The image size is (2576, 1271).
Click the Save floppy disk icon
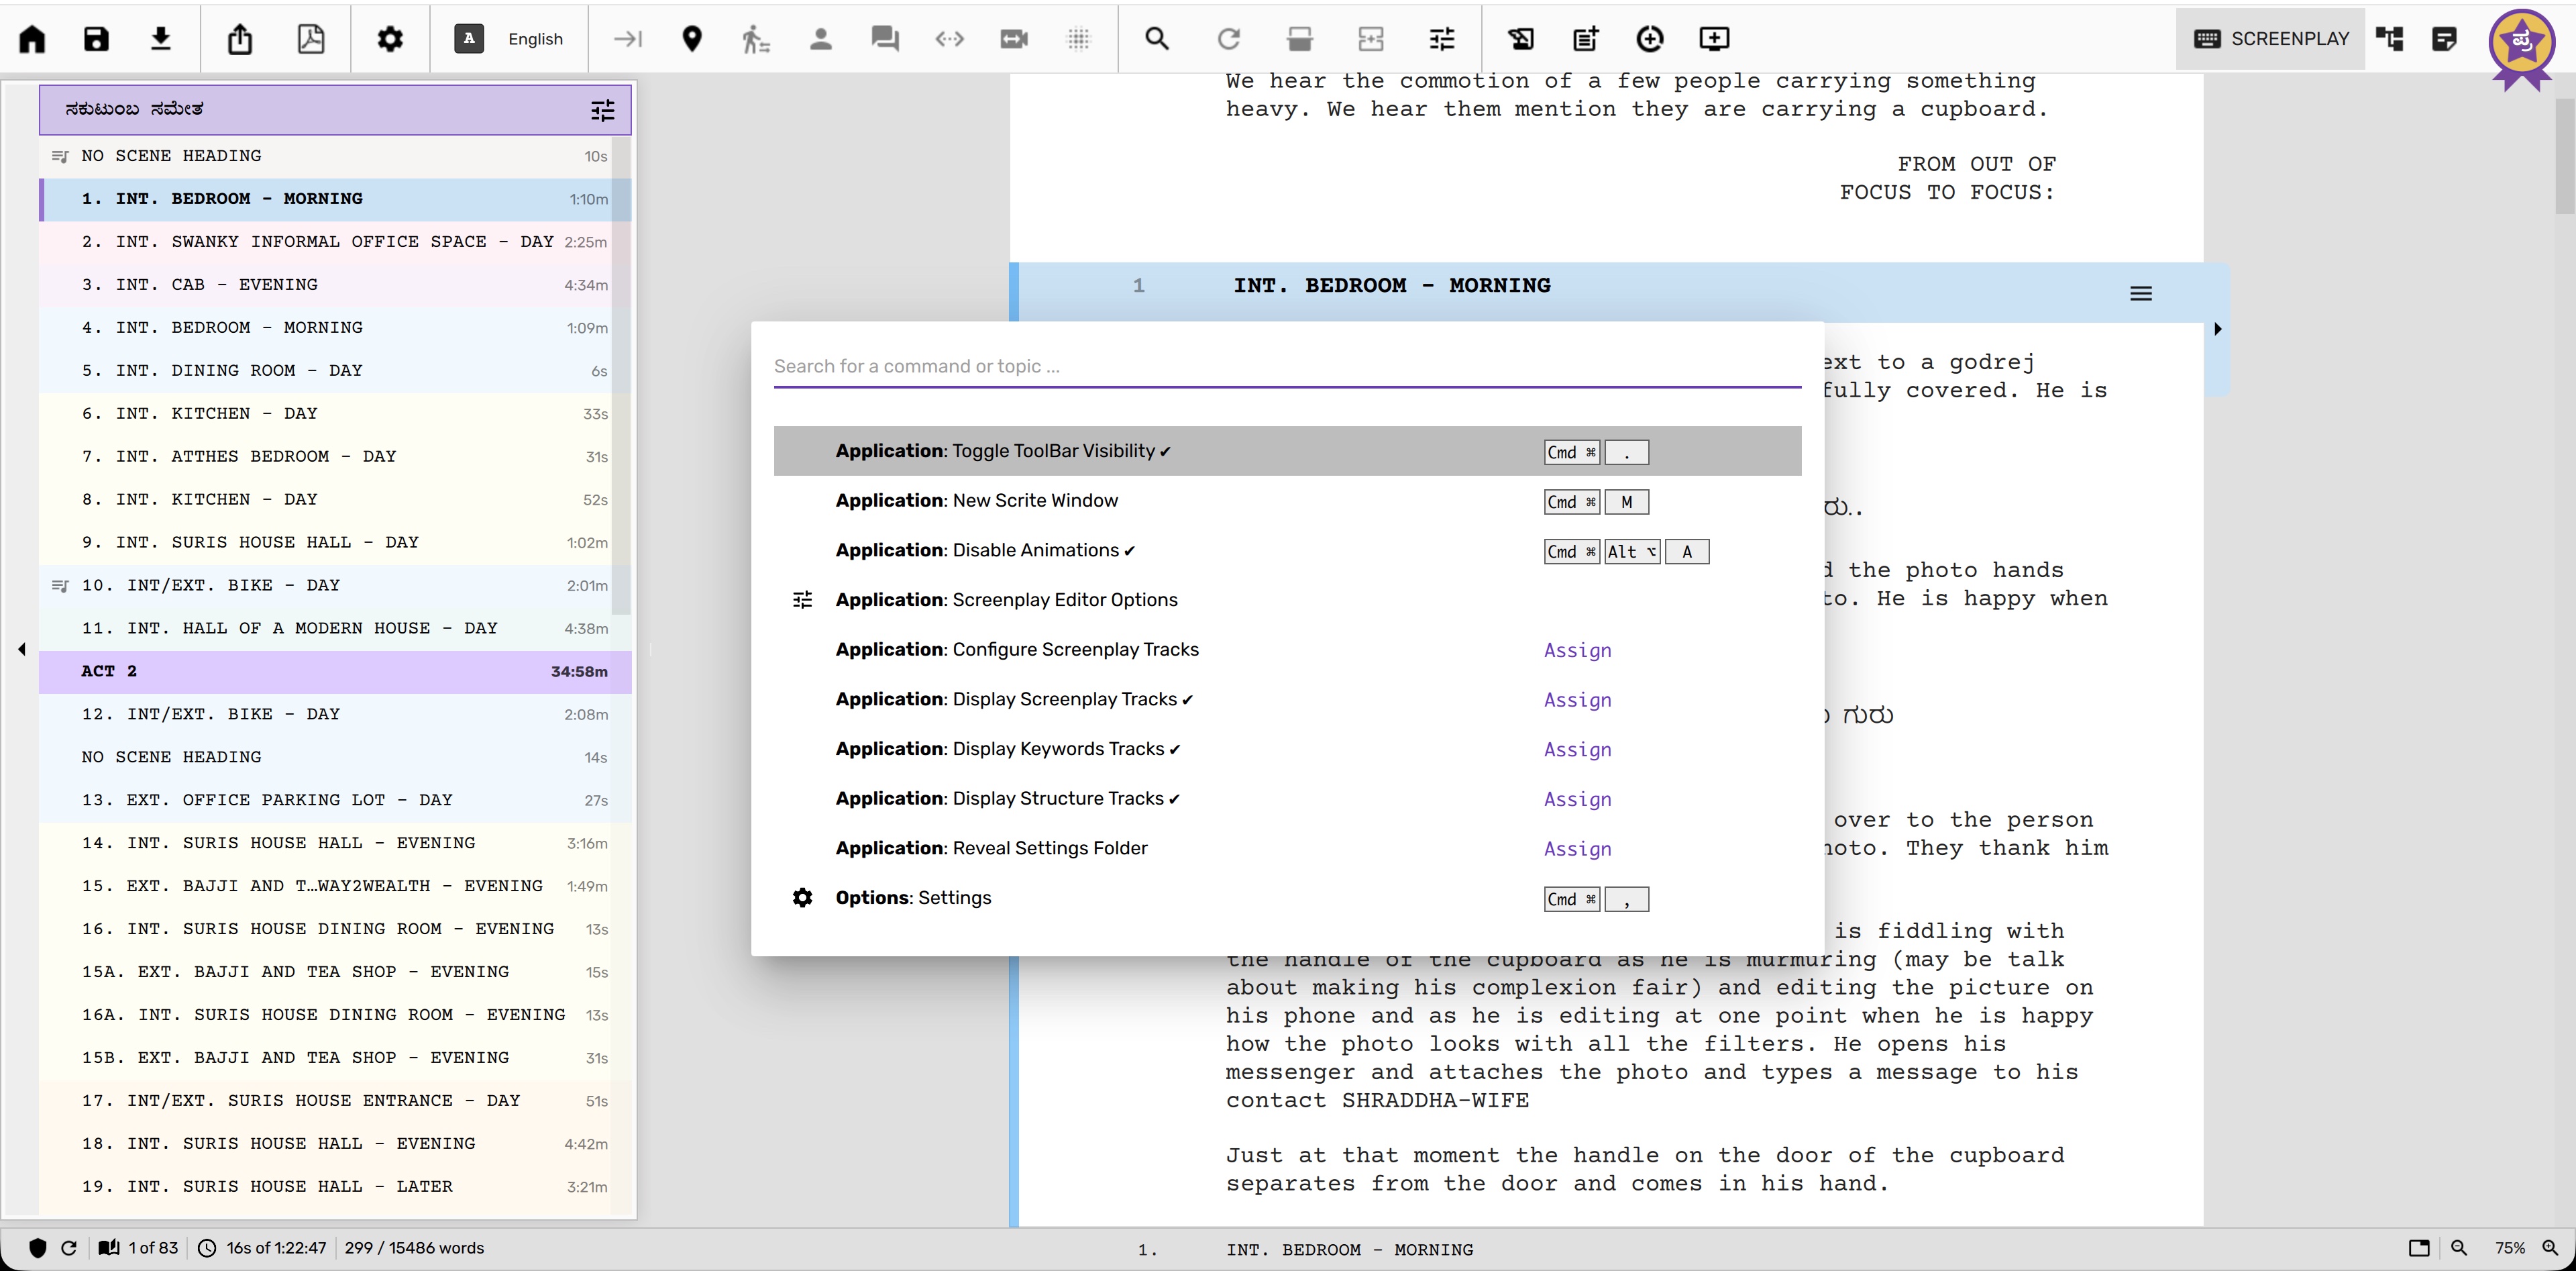click(x=96, y=39)
